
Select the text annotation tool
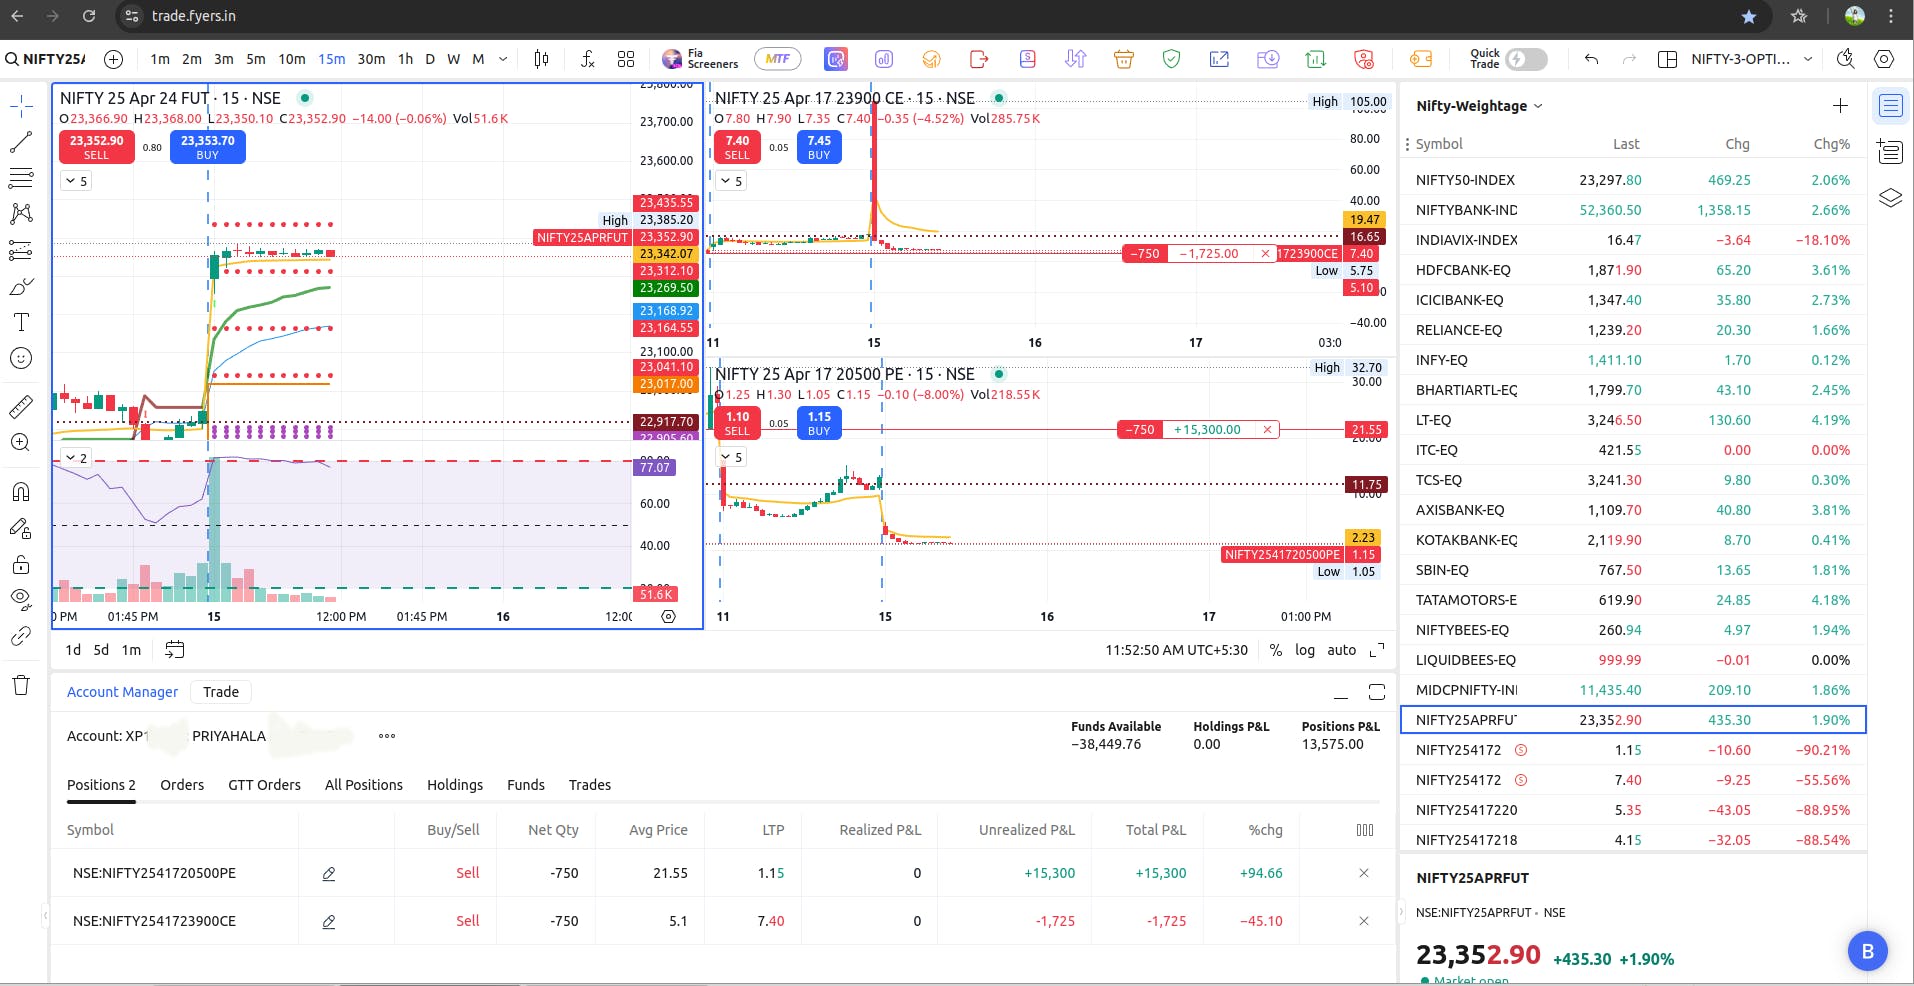click(x=21, y=322)
